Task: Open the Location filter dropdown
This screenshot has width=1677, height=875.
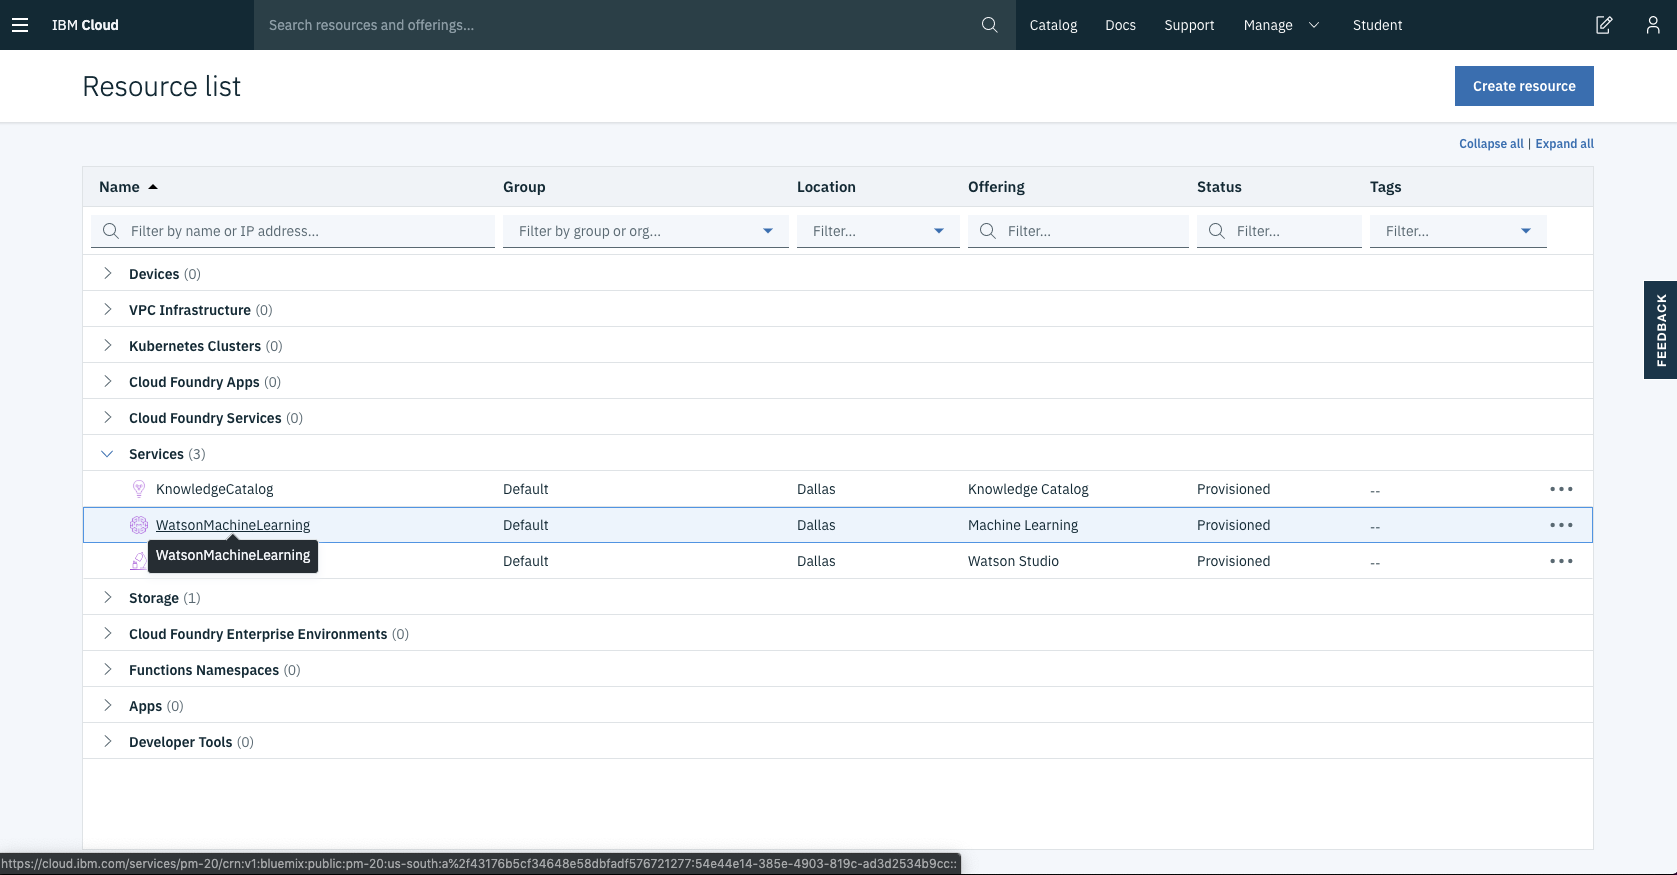Action: point(878,231)
